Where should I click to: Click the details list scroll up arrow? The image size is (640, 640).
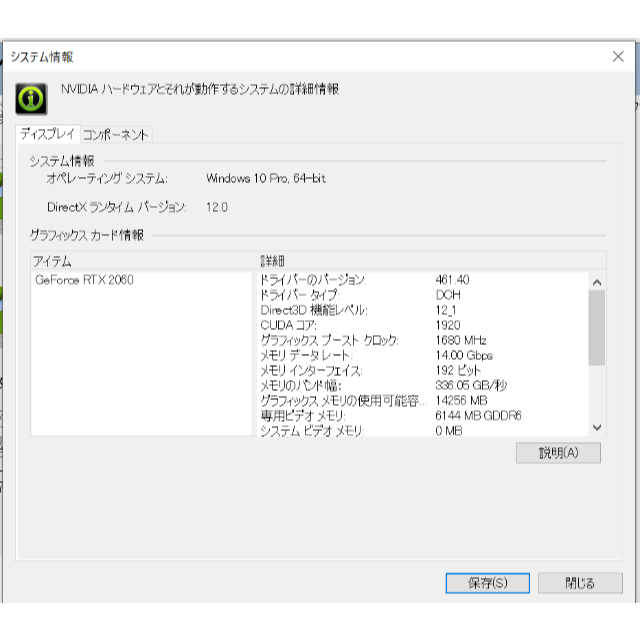tap(597, 282)
